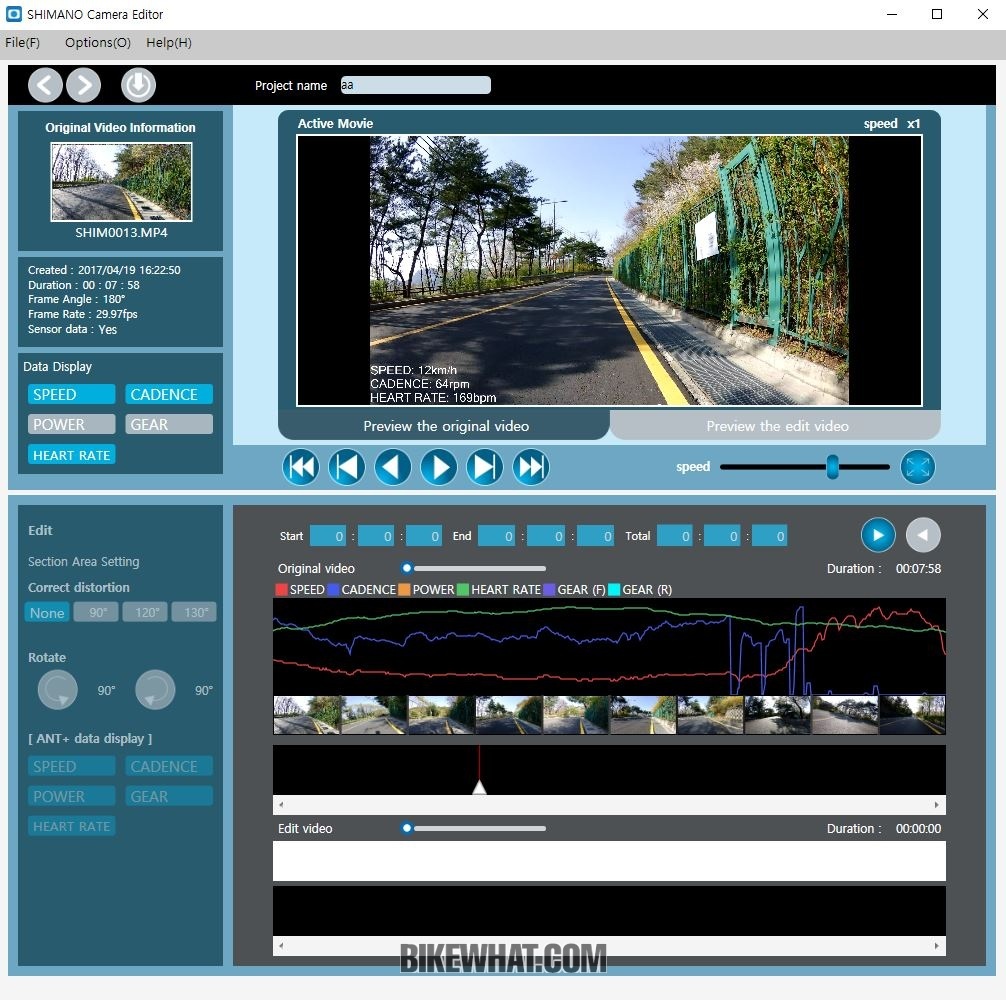The height and width of the screenshot is (1000, 1006).
Task: Click the gray reverse button beside Total
Action: (923, 535)
